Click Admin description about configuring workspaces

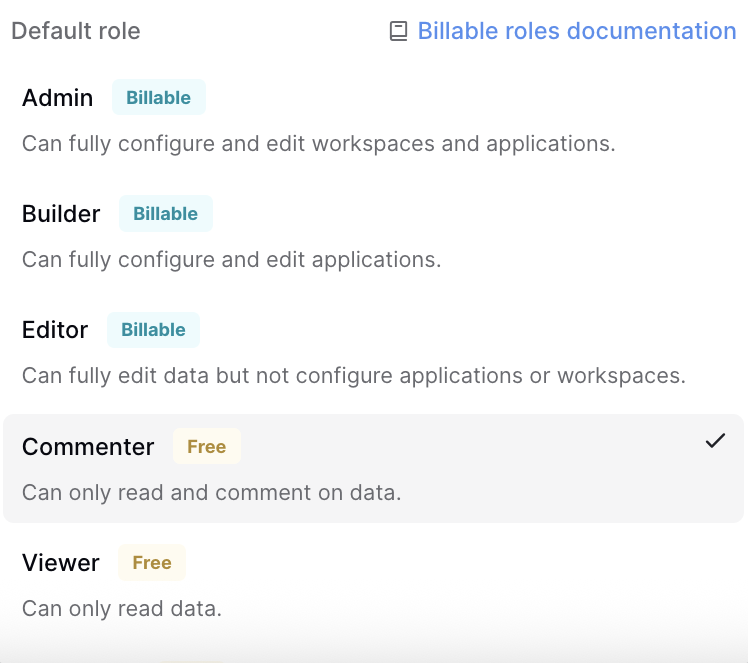[318, 144]
